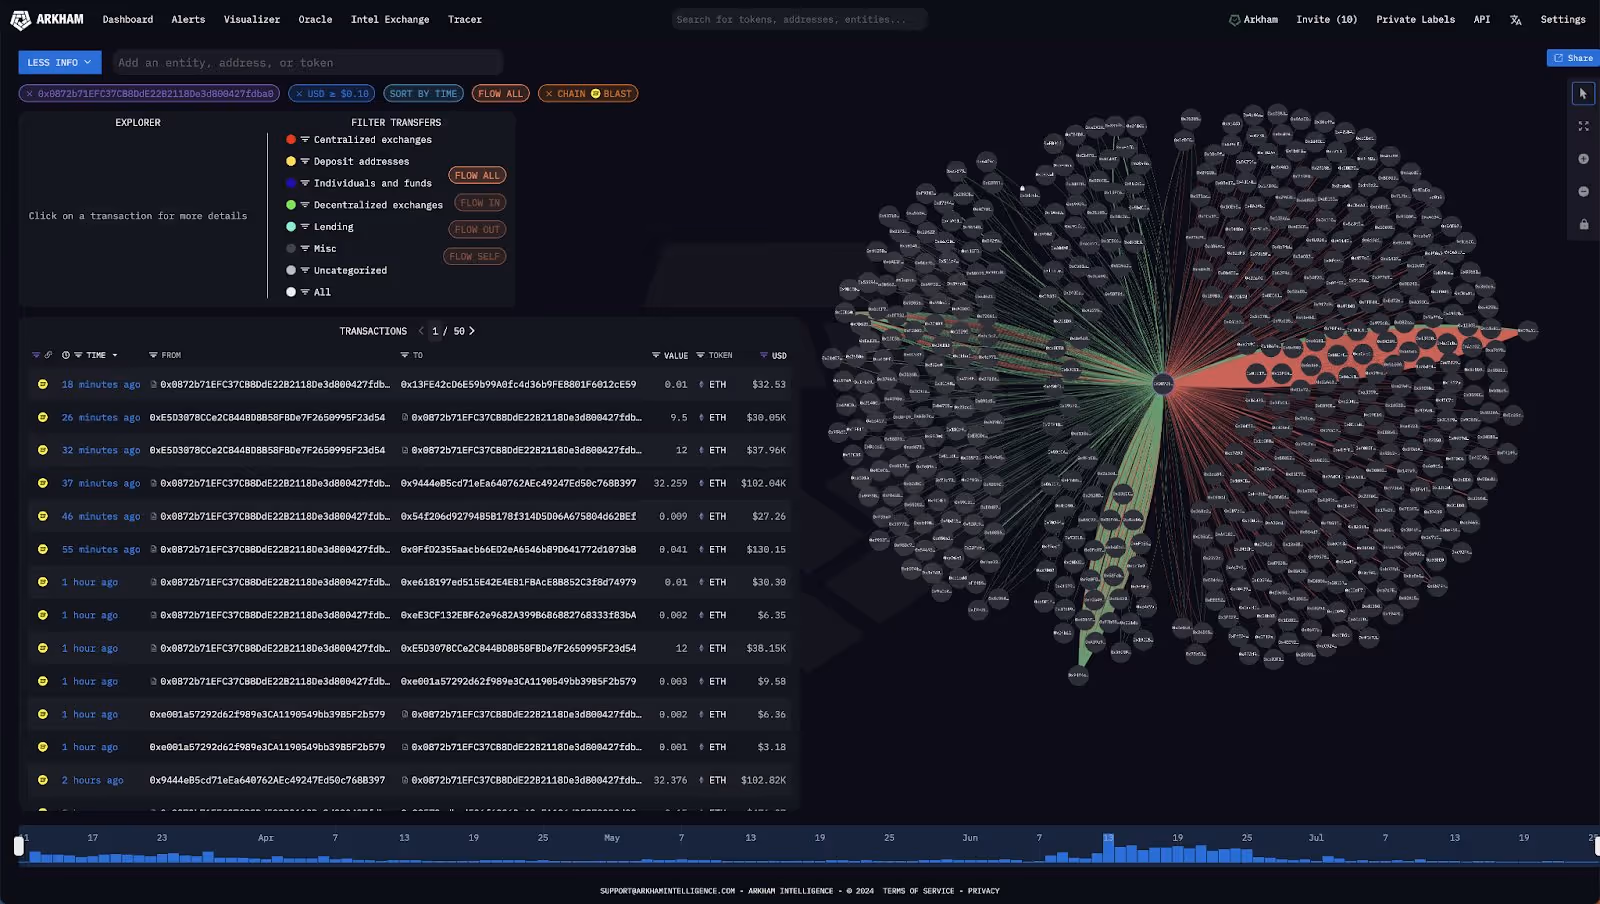
Task: Toggle the Uncategorized filter
Action: [x=336, y=271]
